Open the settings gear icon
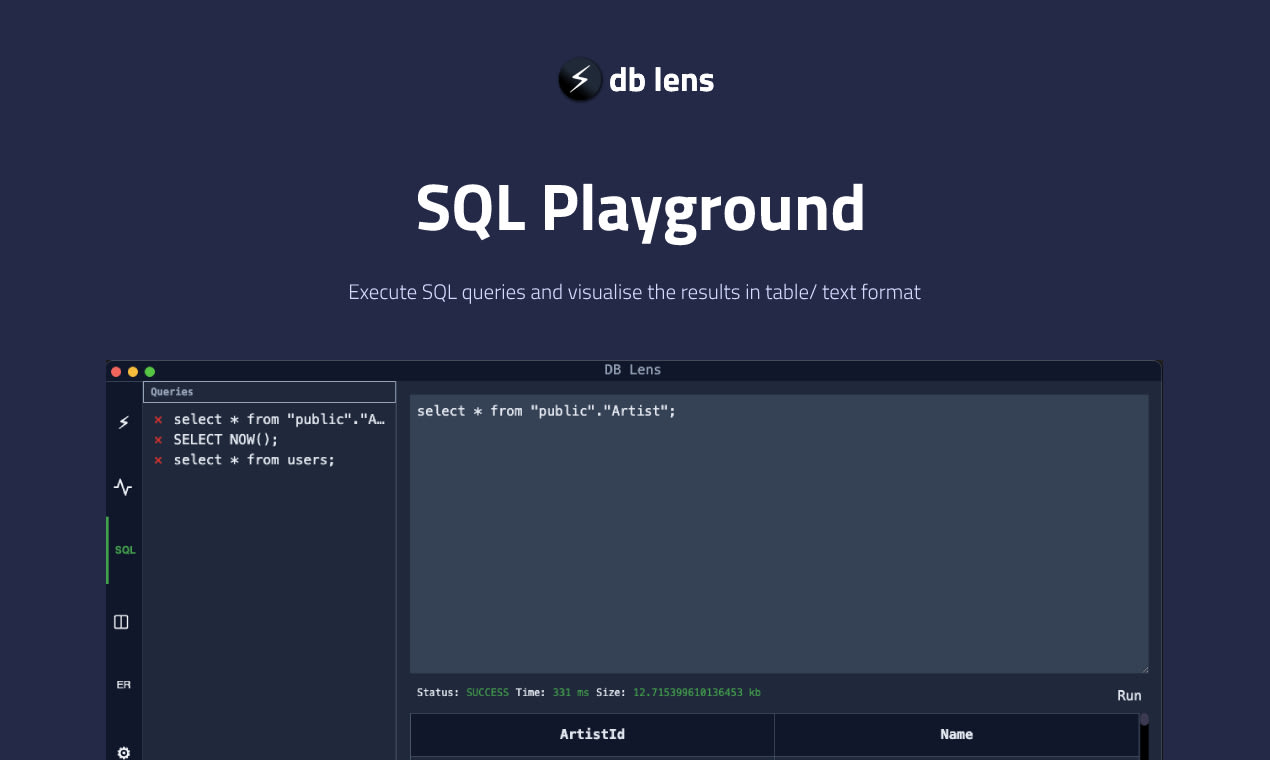1270x760 pixels. pos(123,753)
